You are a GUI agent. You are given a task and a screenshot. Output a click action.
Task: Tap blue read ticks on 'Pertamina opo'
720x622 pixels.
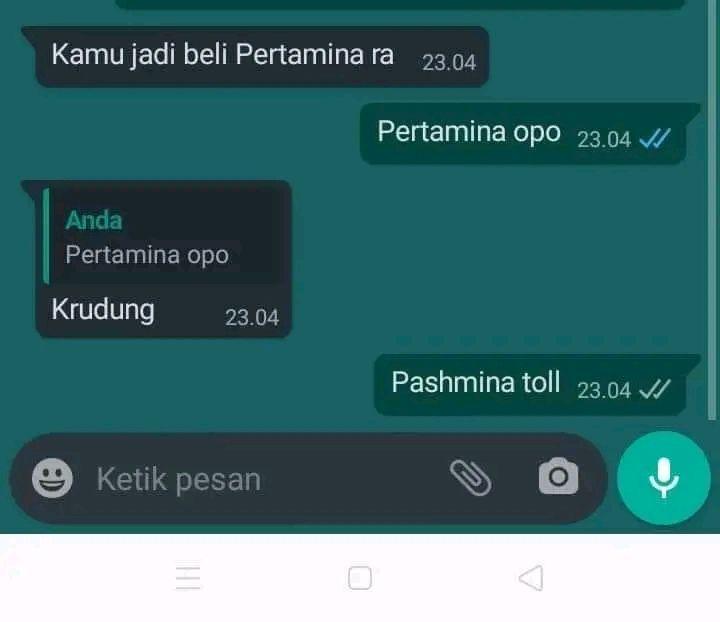[x=655, y=139]
